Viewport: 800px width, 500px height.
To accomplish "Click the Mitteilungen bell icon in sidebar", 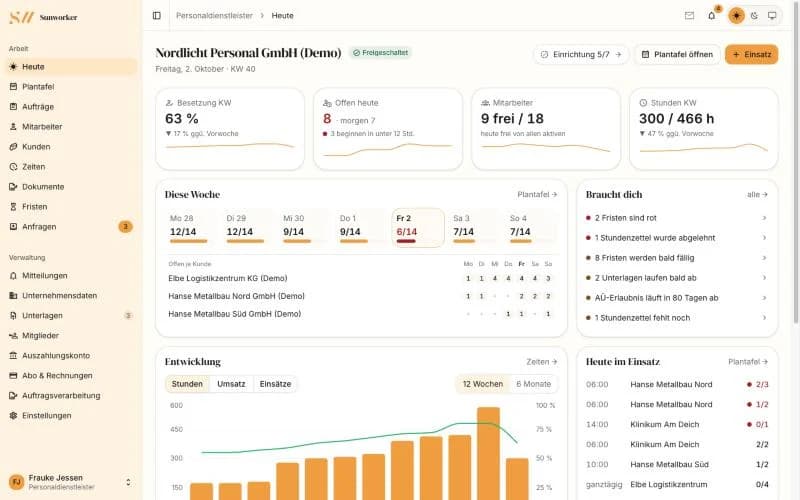I will coord(13,276).
